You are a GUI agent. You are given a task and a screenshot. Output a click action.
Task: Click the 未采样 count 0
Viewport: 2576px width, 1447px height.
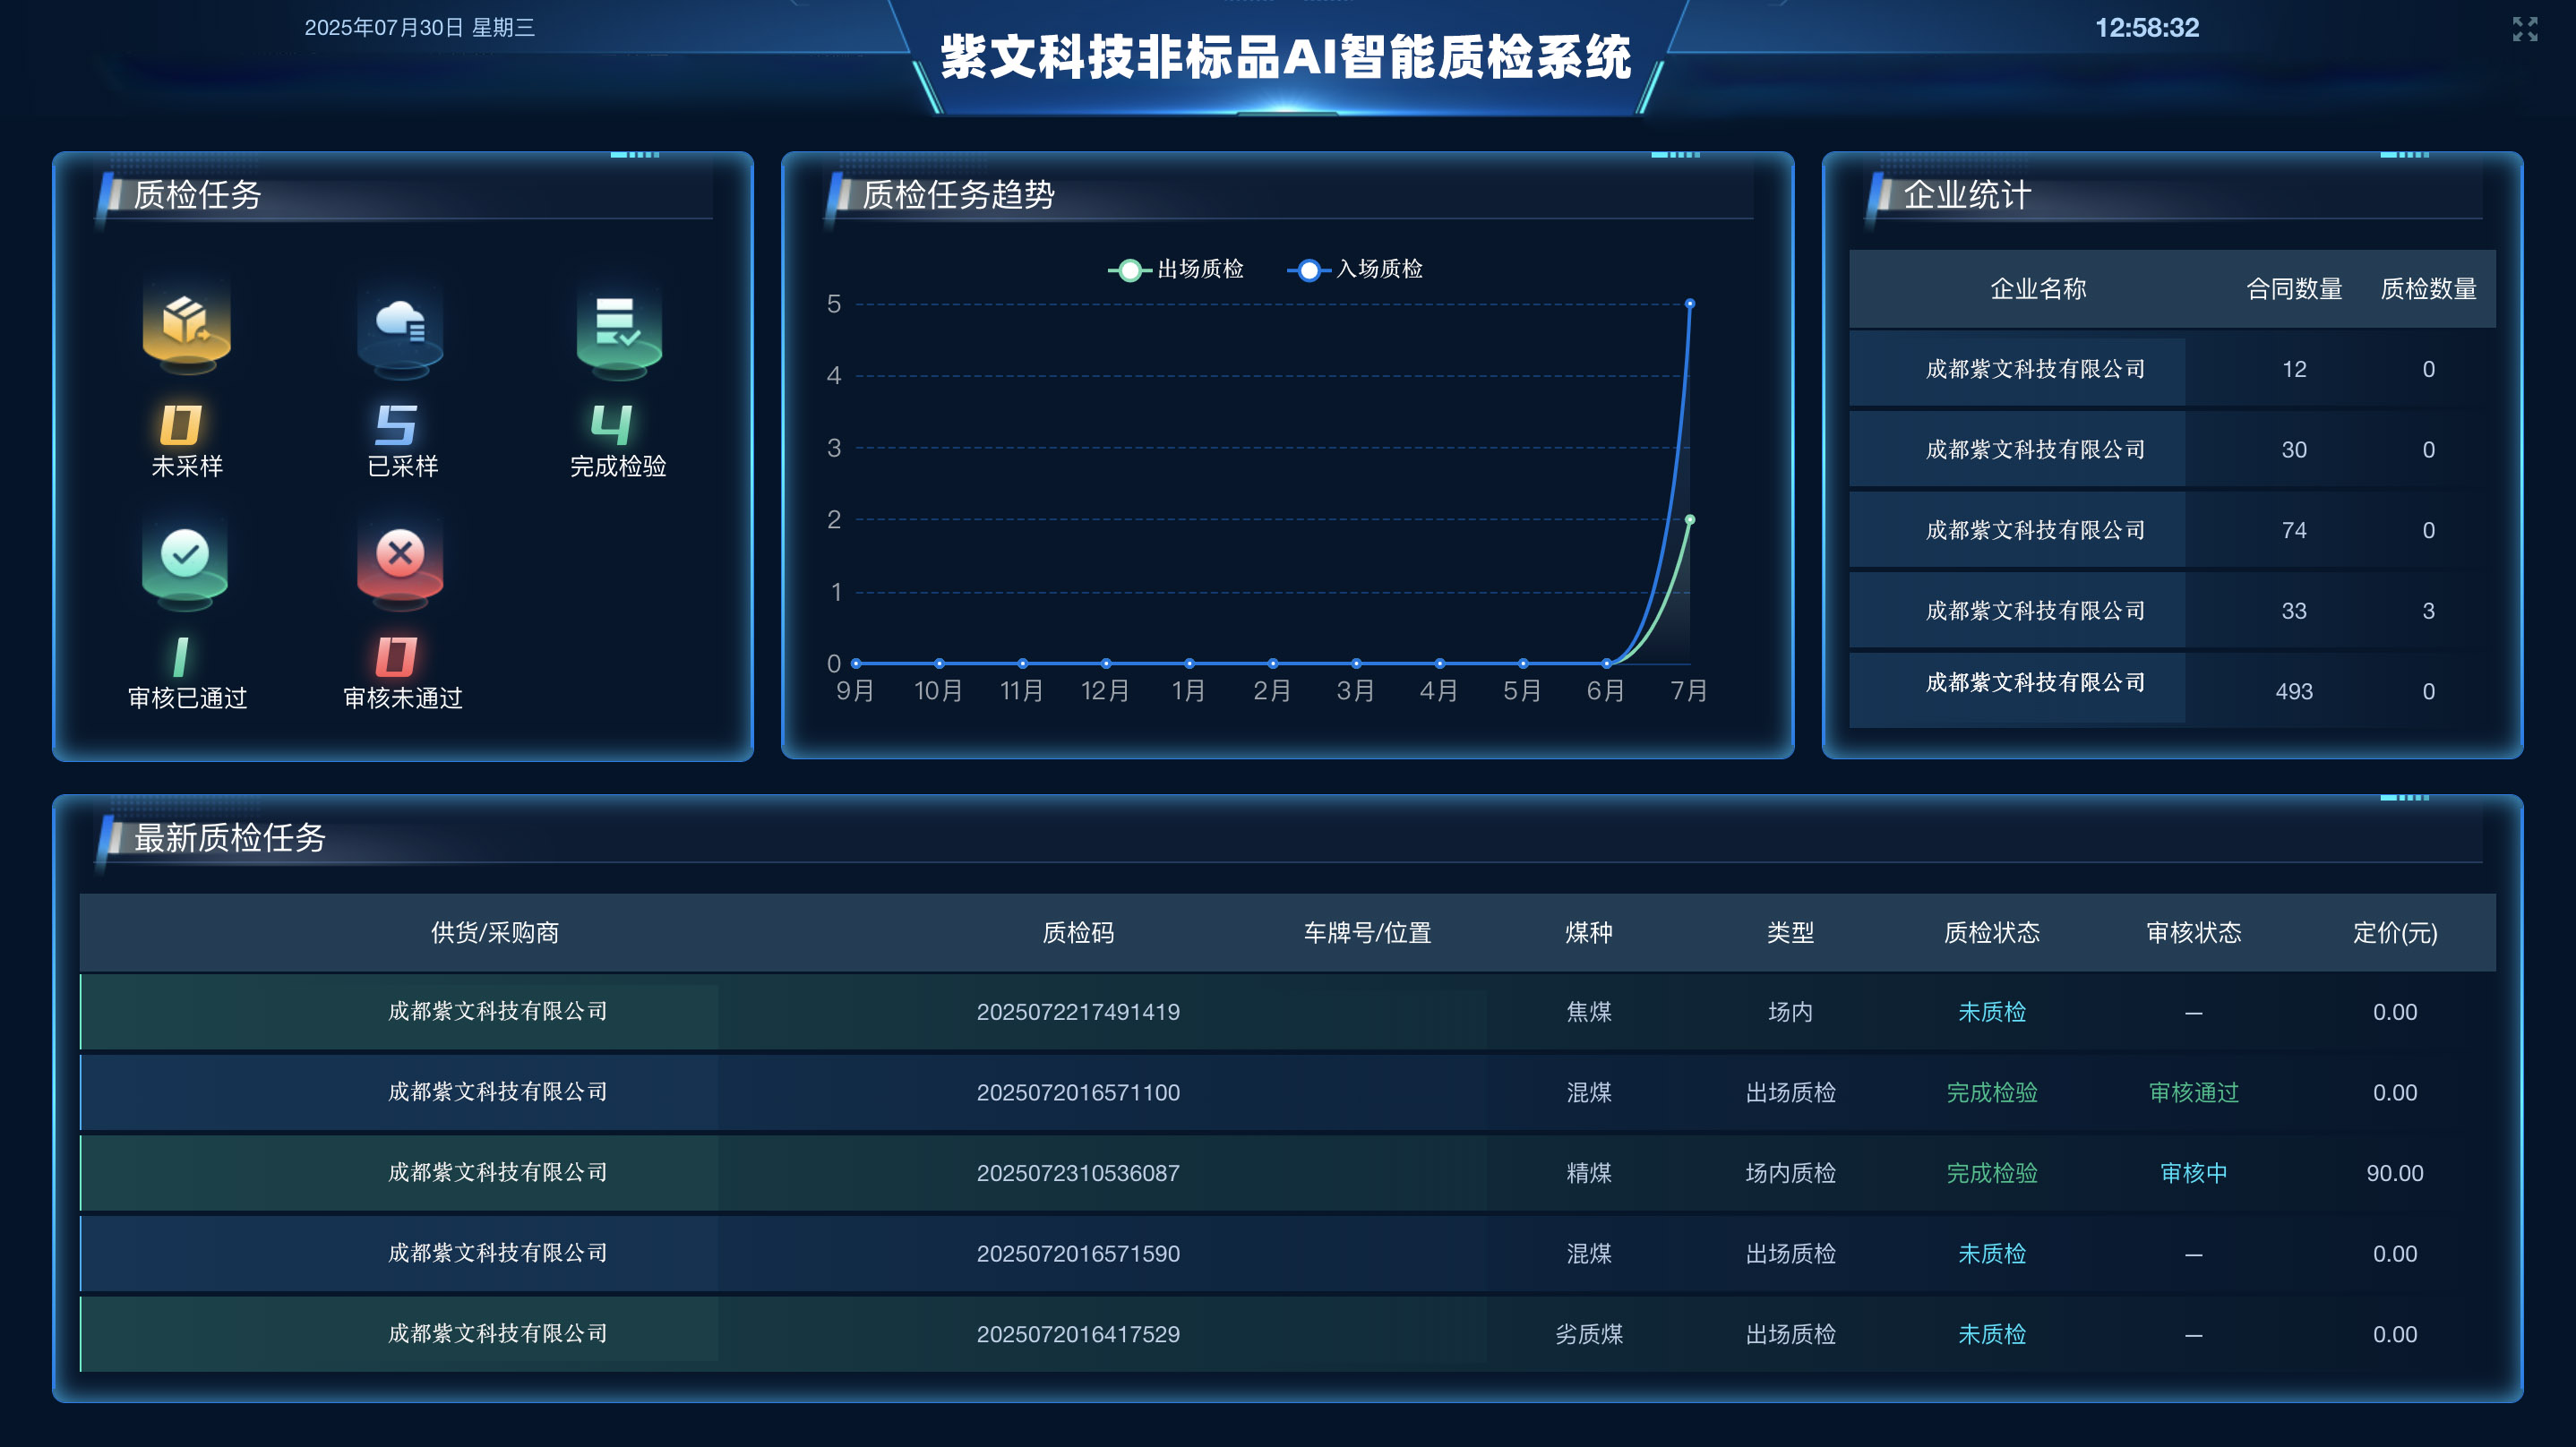tap(181, 424)
